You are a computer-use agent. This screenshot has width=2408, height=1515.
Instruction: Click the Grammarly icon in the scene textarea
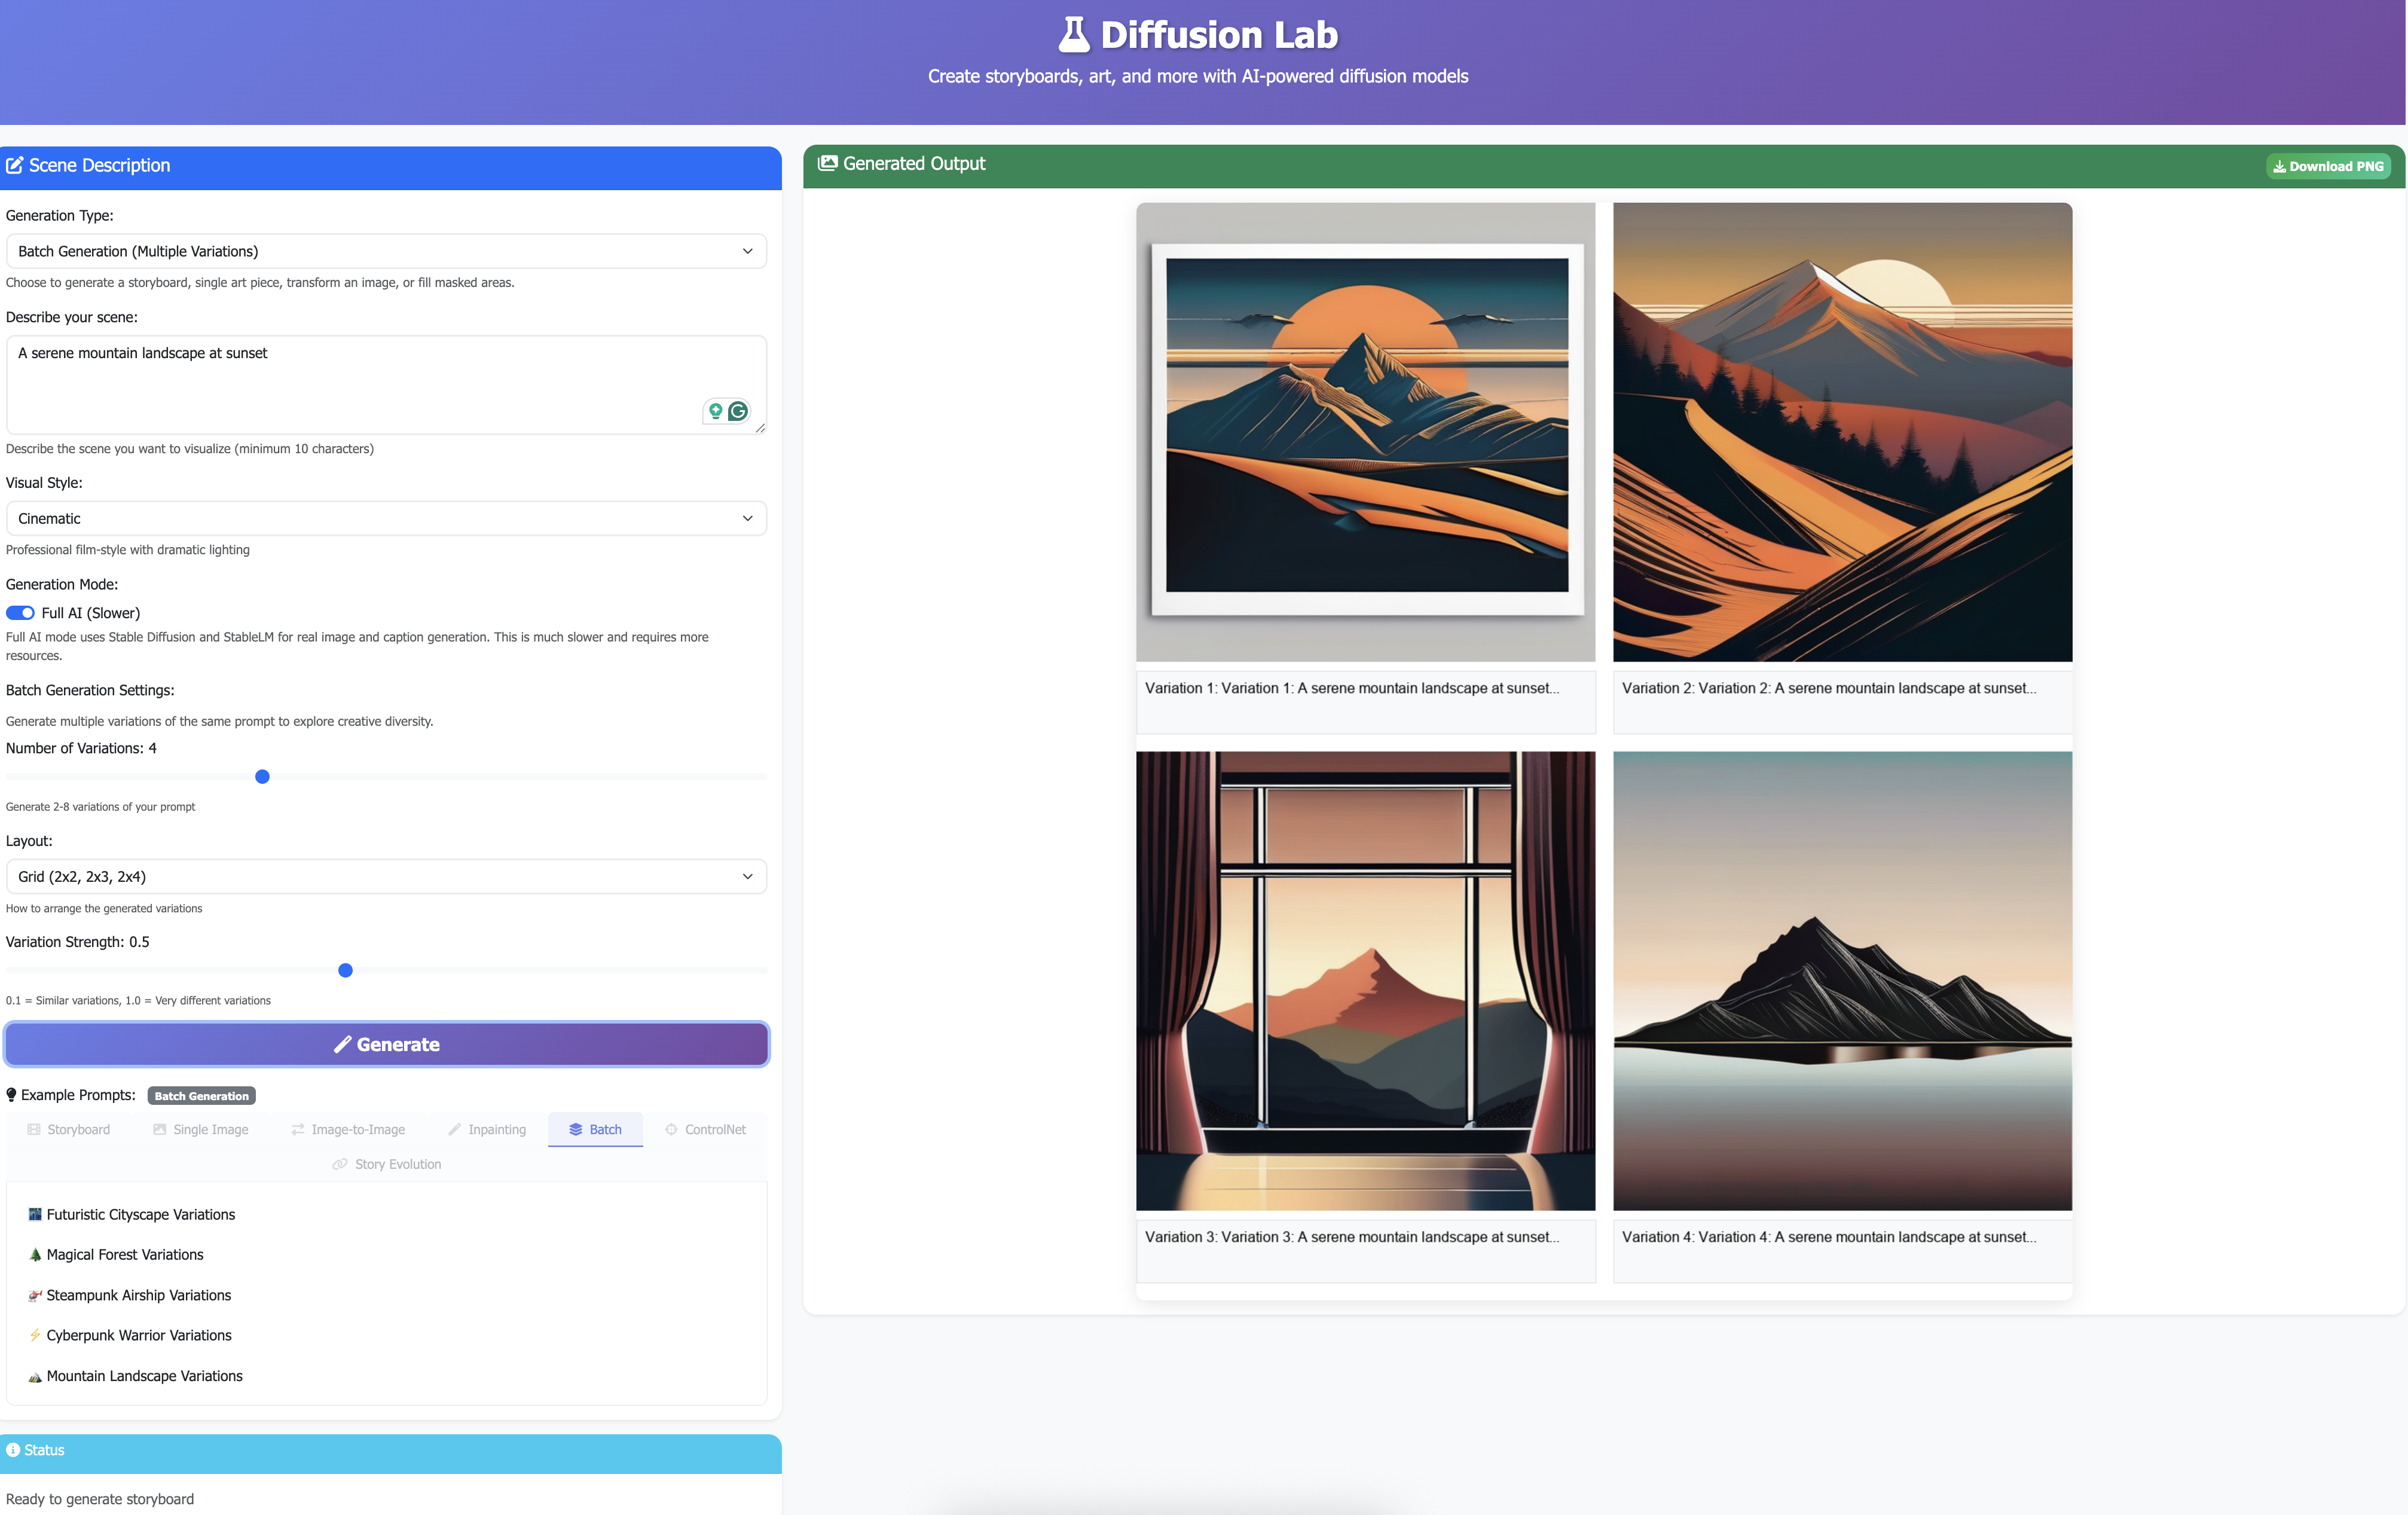click(738, 411)
